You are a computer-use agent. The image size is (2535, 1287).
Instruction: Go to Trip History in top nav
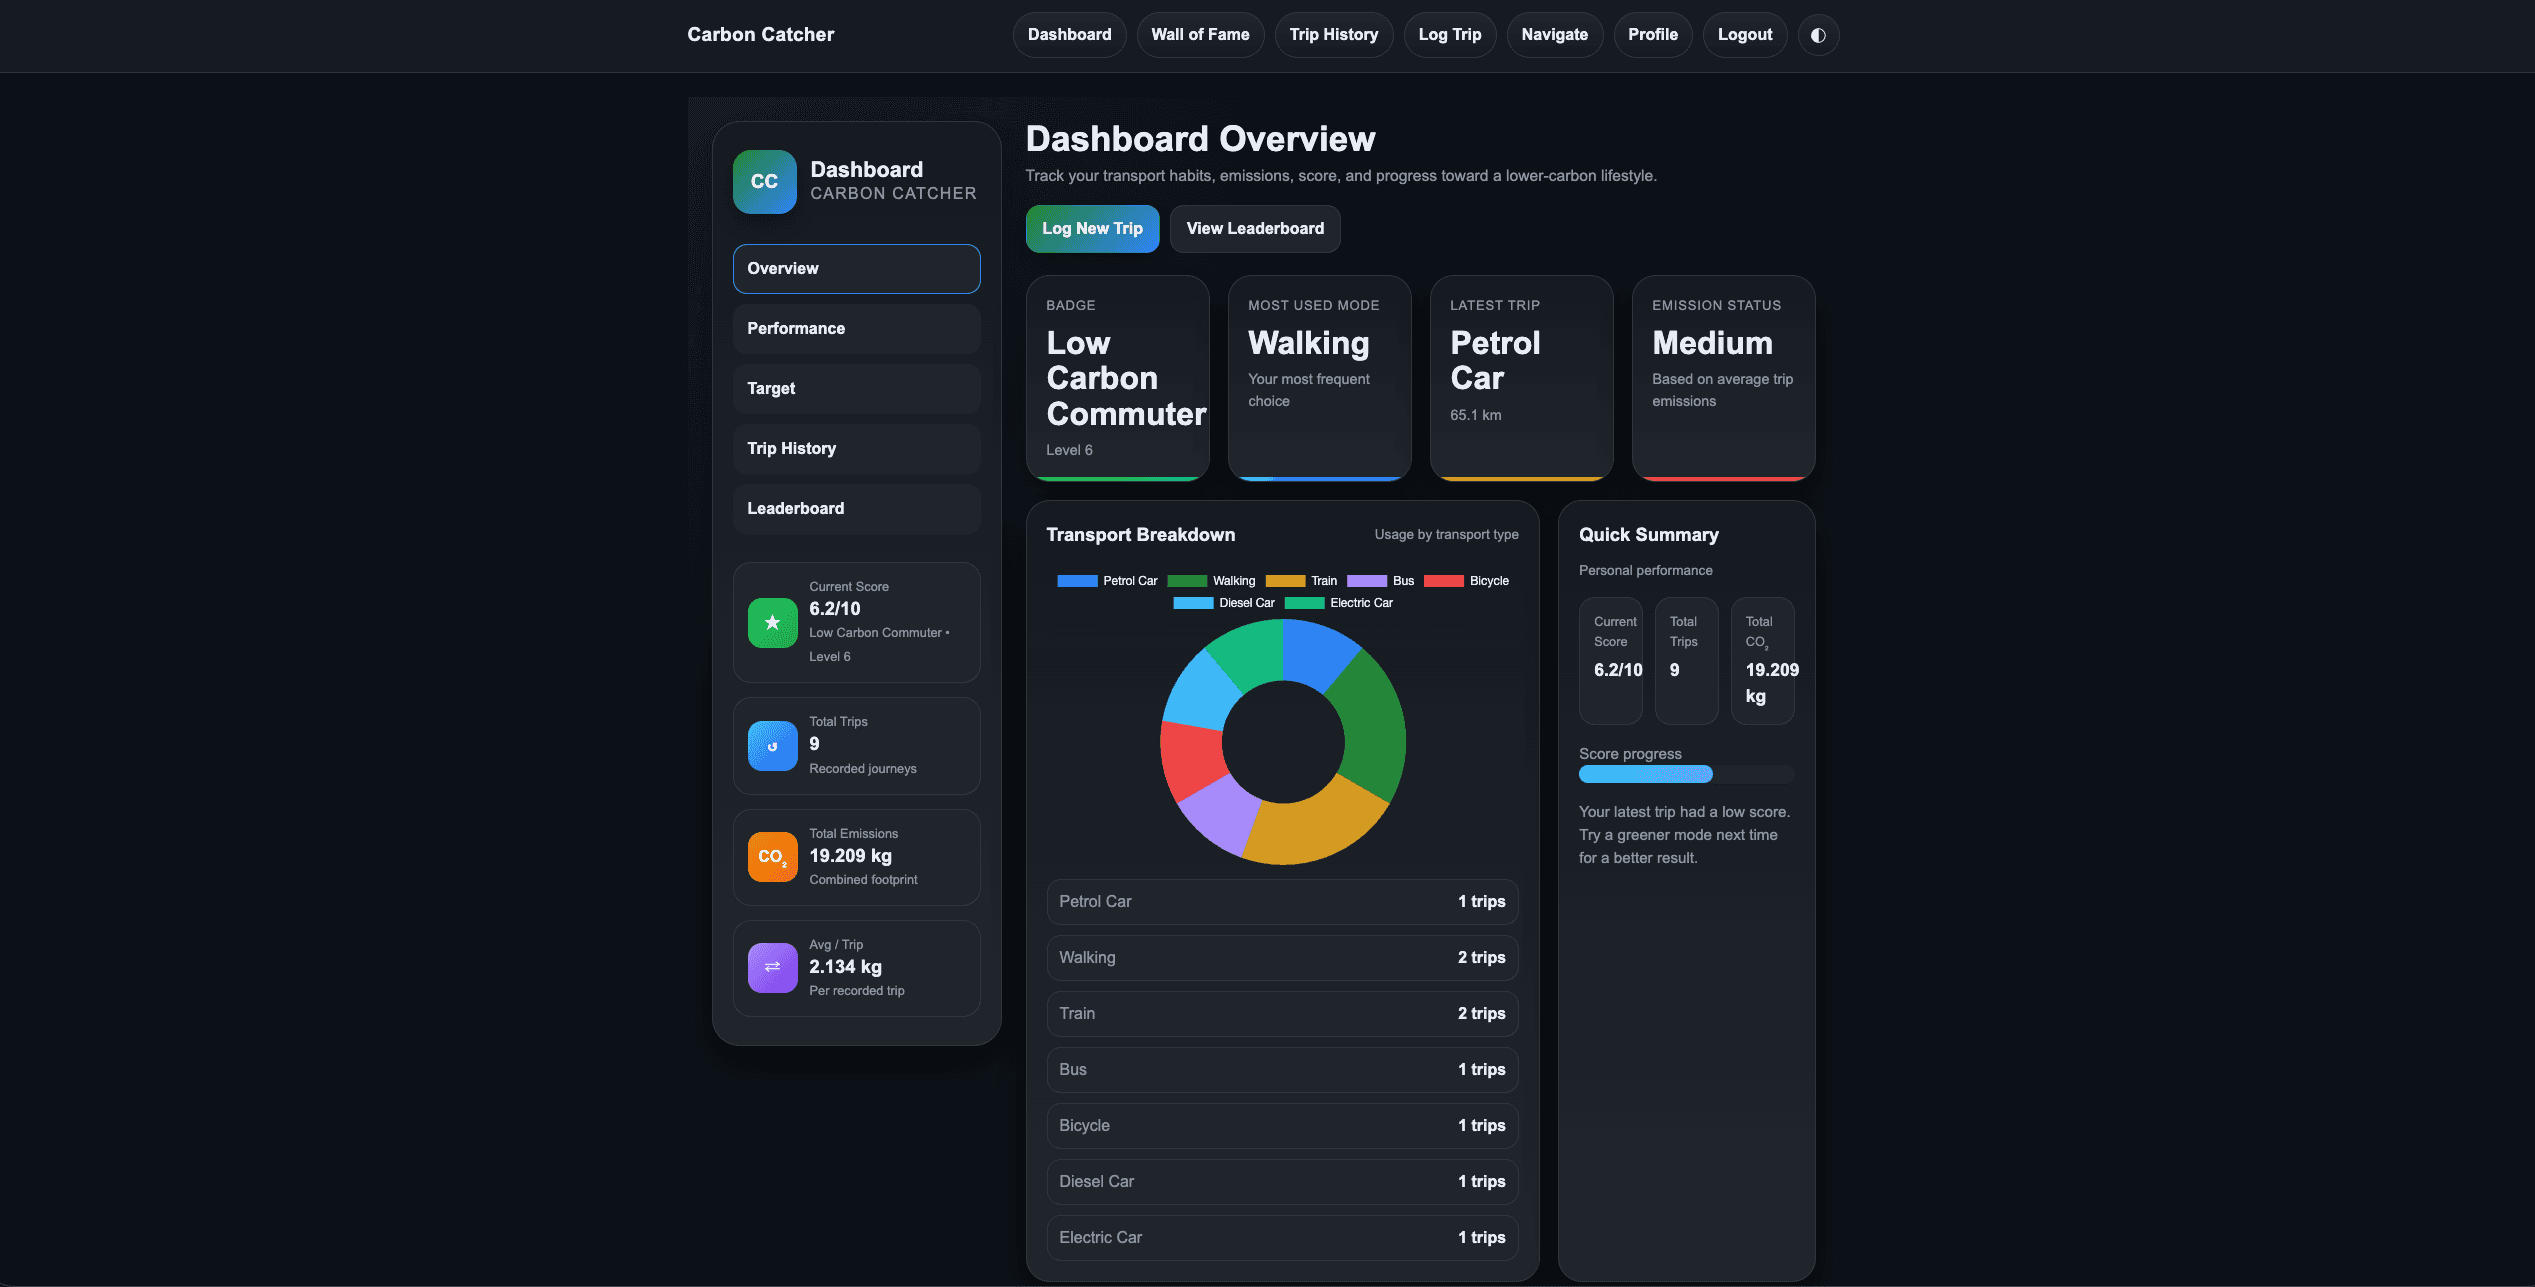click(1334, 35)
